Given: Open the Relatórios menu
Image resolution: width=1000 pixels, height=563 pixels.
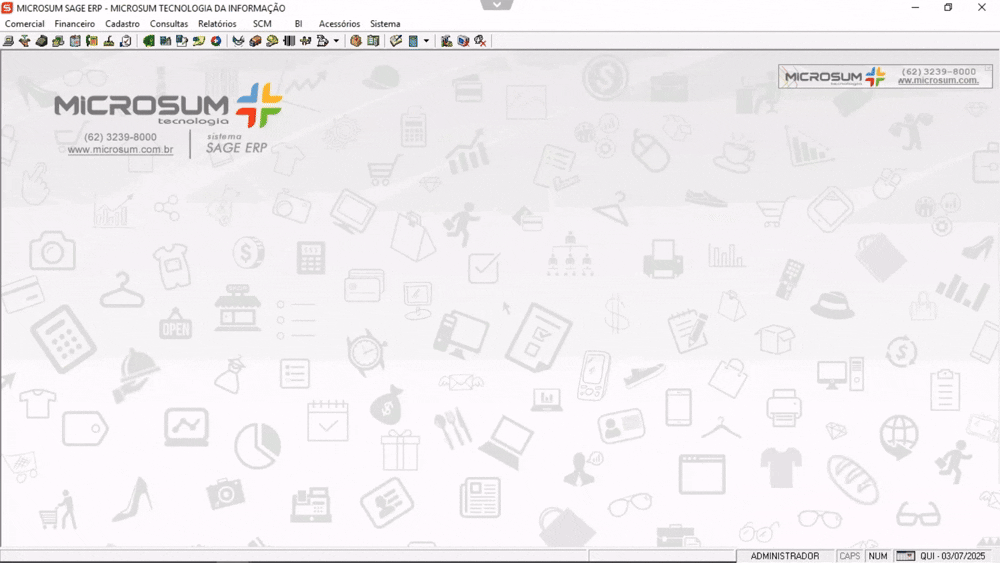Looking at the screenshot, I should [217, 24].
